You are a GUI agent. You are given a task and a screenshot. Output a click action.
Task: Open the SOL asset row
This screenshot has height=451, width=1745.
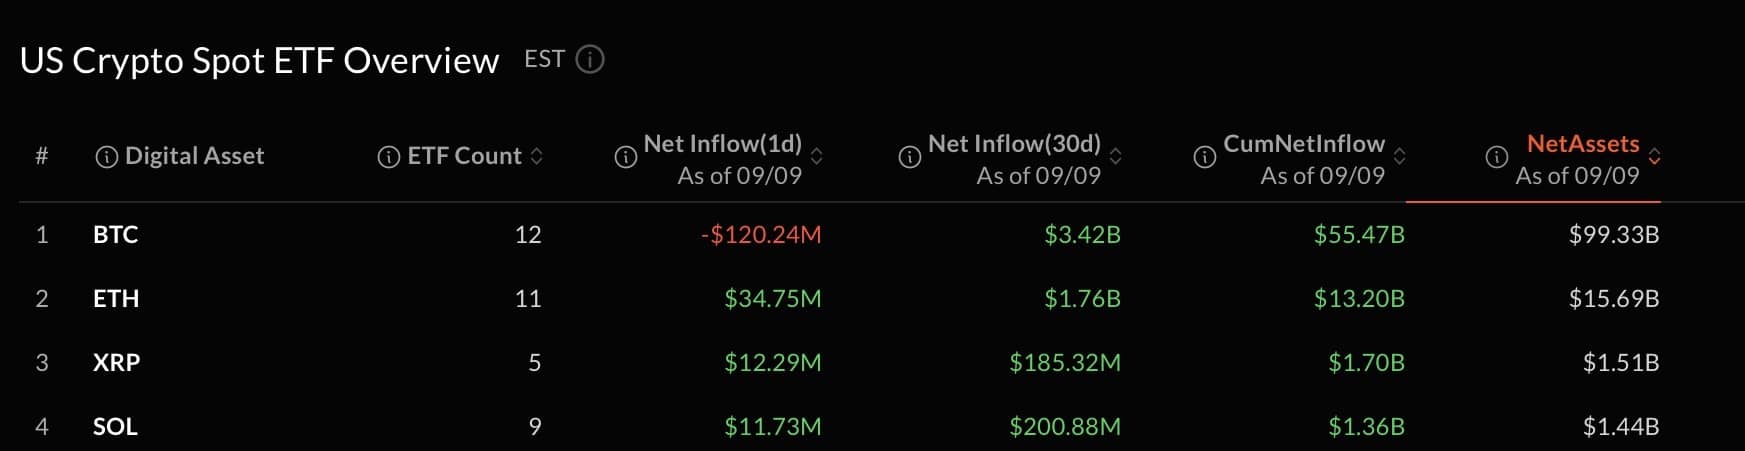tap(840, 427)
